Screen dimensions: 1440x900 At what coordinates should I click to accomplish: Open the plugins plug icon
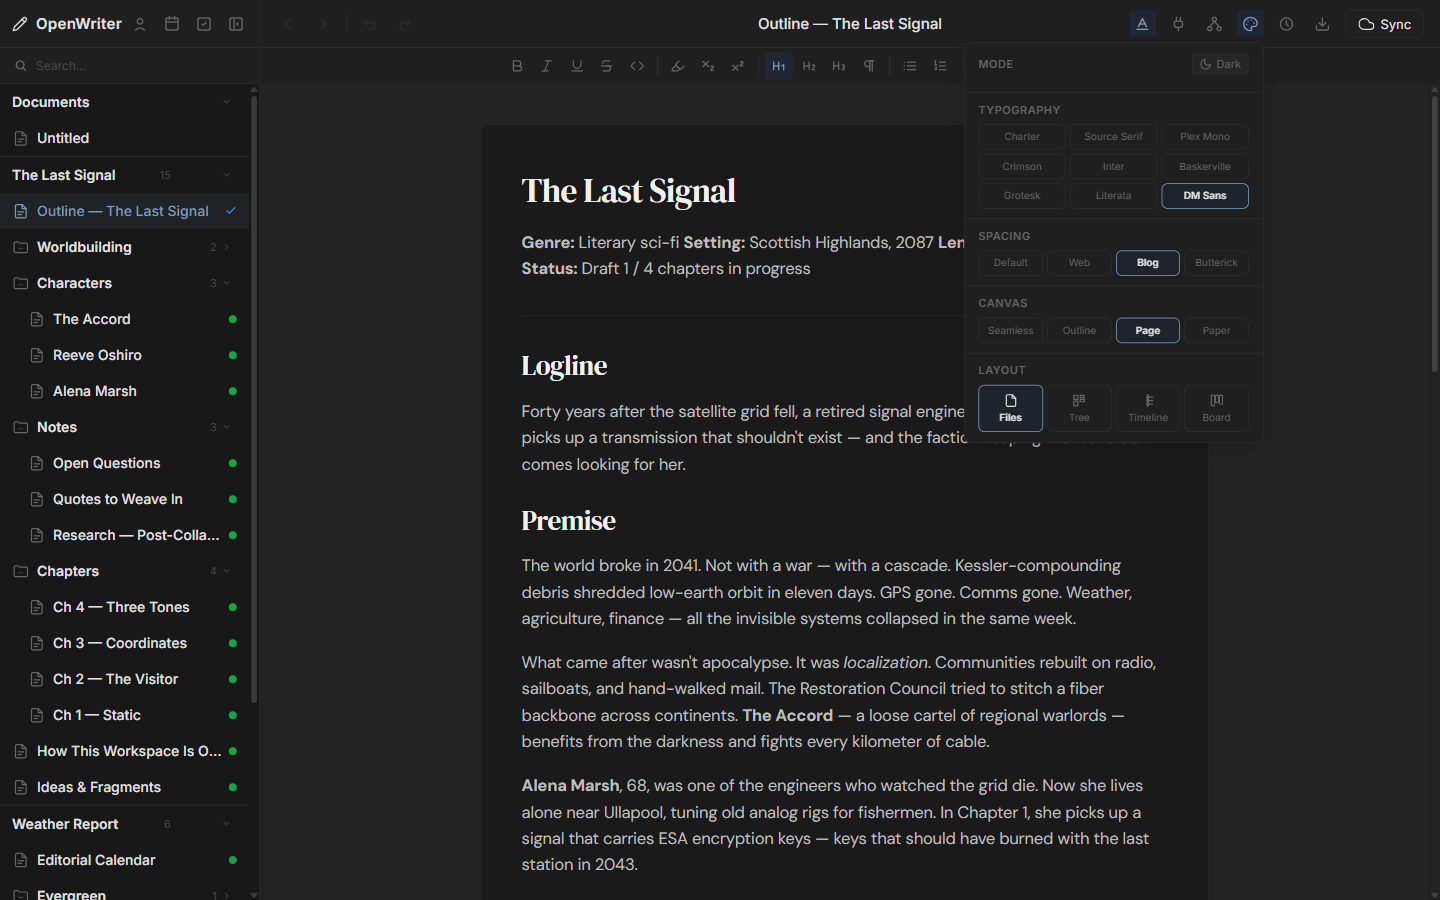1178,24
